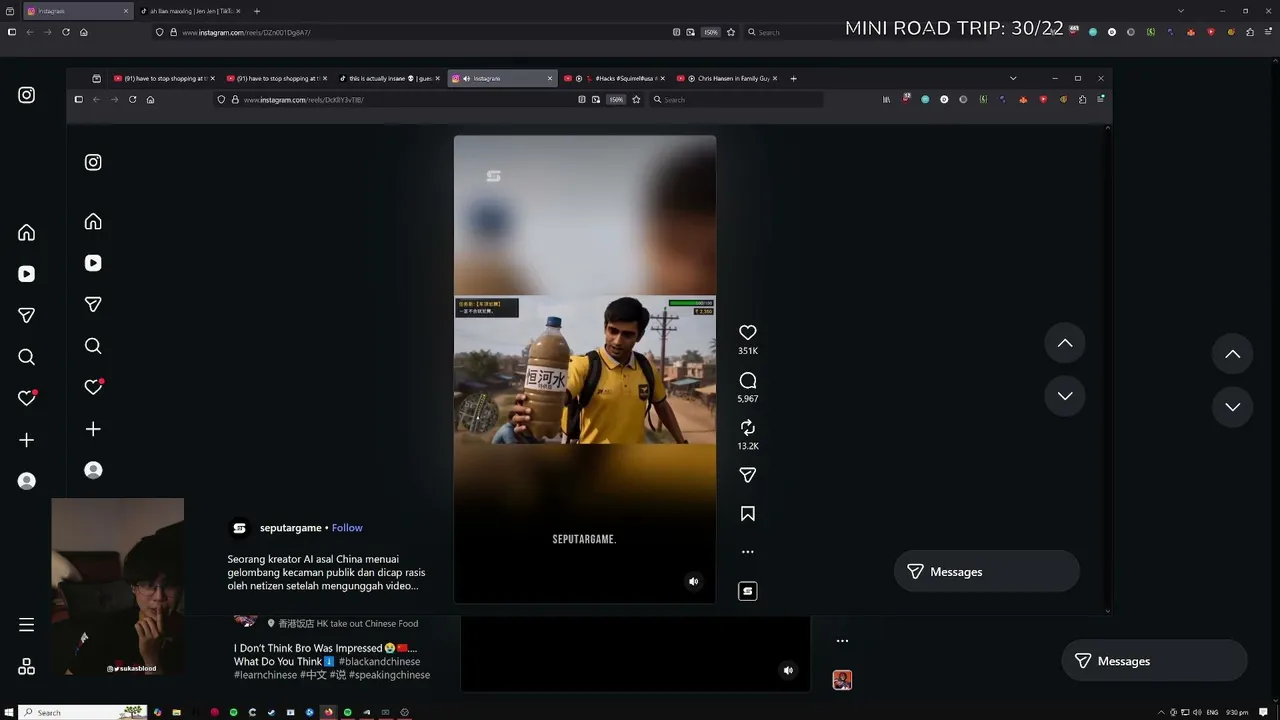
Task: Open Notifications heart in the inner Instagram sidebar
Action: [x=93, y=387]
